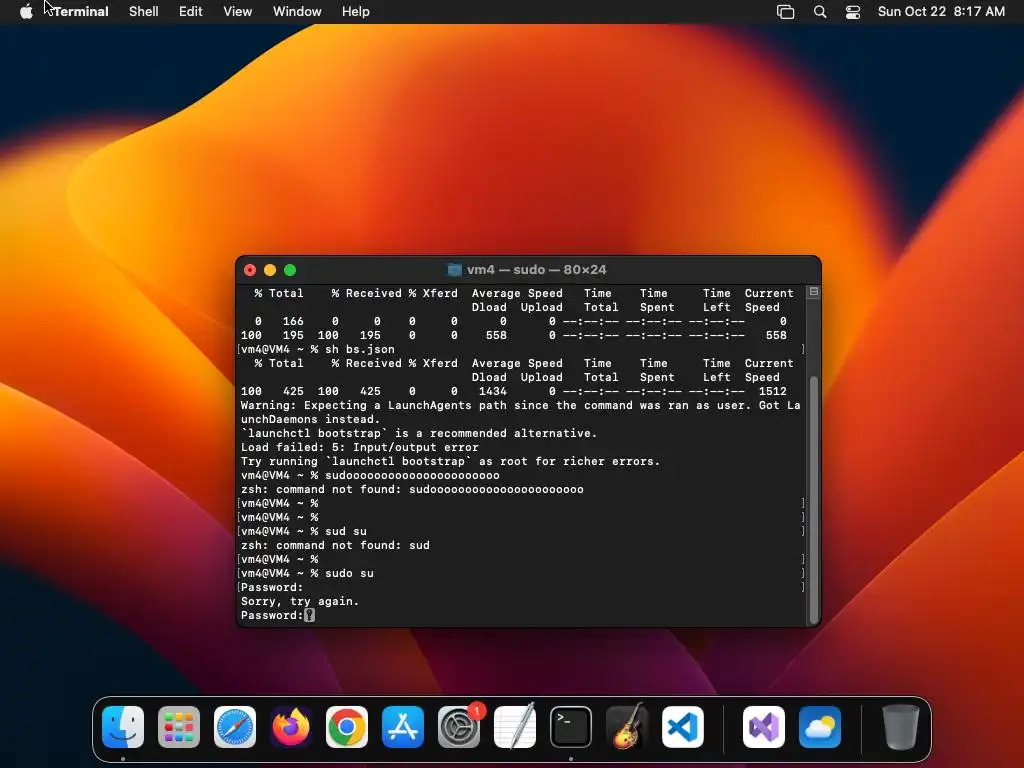
Task: Click the sudooooo command prompt line
Action: 370,475
